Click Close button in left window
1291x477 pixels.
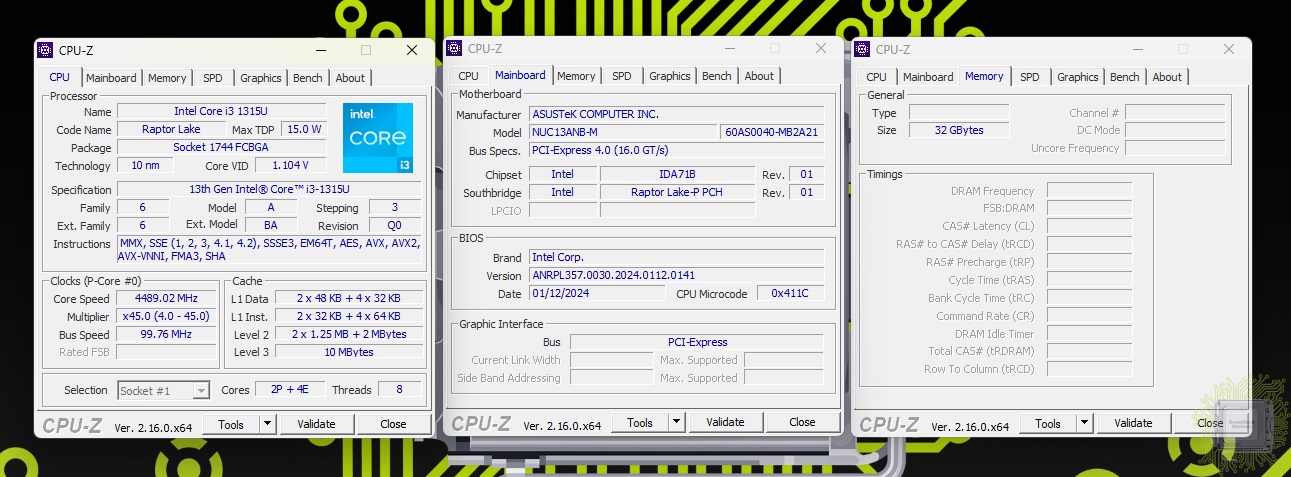click(x=394, y=424)
